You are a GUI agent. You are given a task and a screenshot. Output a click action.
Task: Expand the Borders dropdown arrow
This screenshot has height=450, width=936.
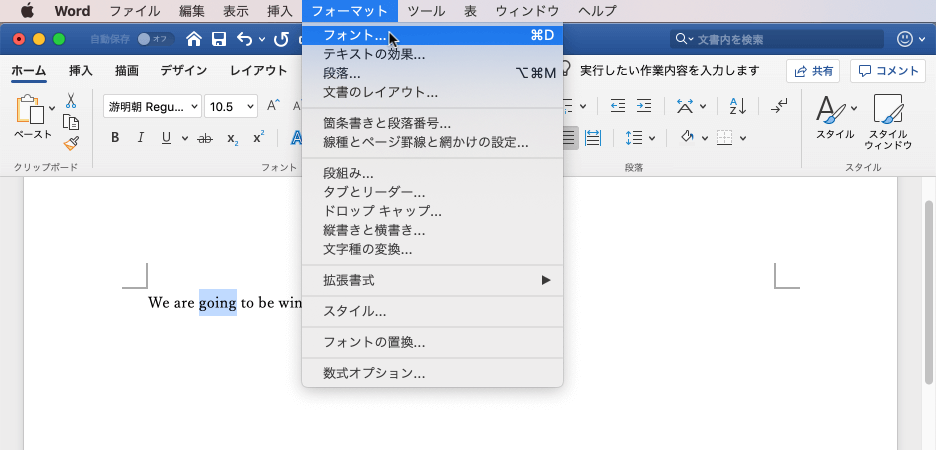pos(743,138)
